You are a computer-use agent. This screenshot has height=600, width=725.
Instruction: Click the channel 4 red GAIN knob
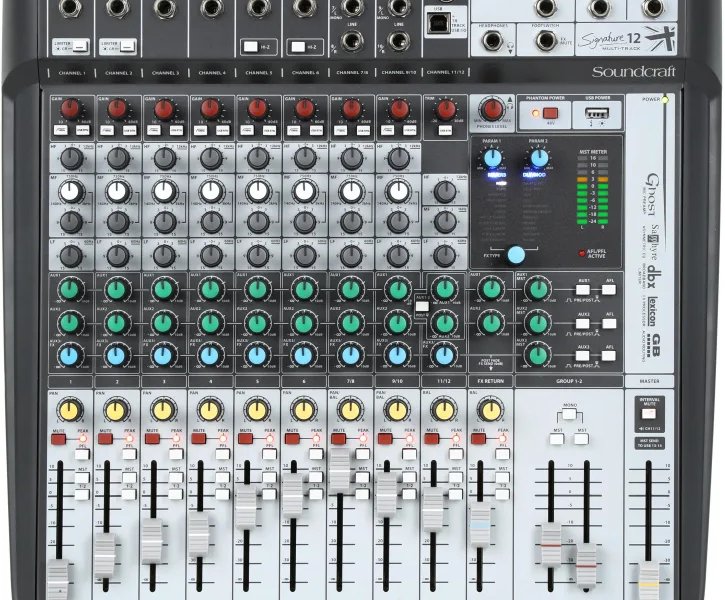tap(211, 110)
